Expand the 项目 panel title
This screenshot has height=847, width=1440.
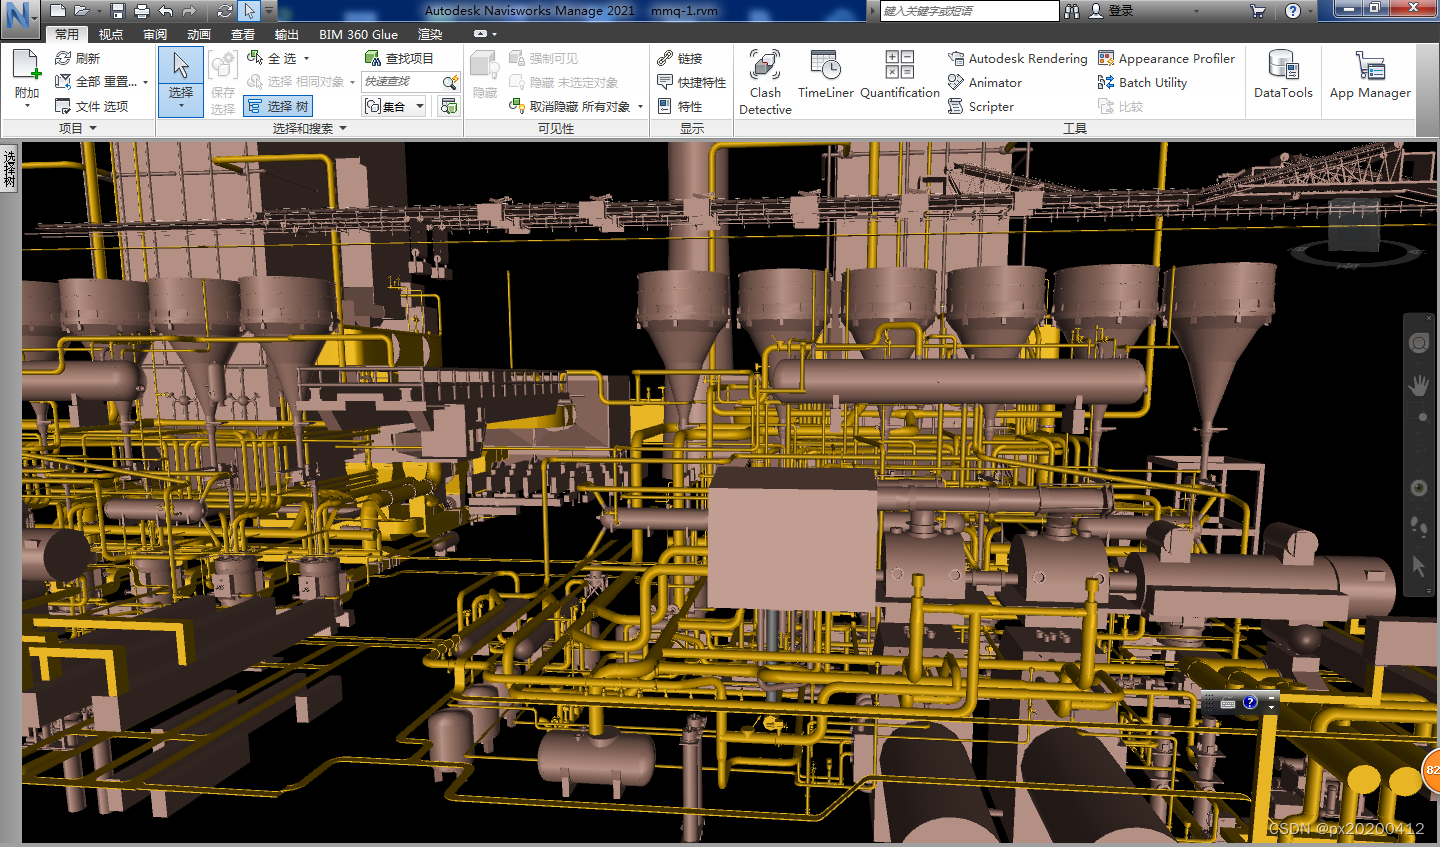(x=77, y=128)
